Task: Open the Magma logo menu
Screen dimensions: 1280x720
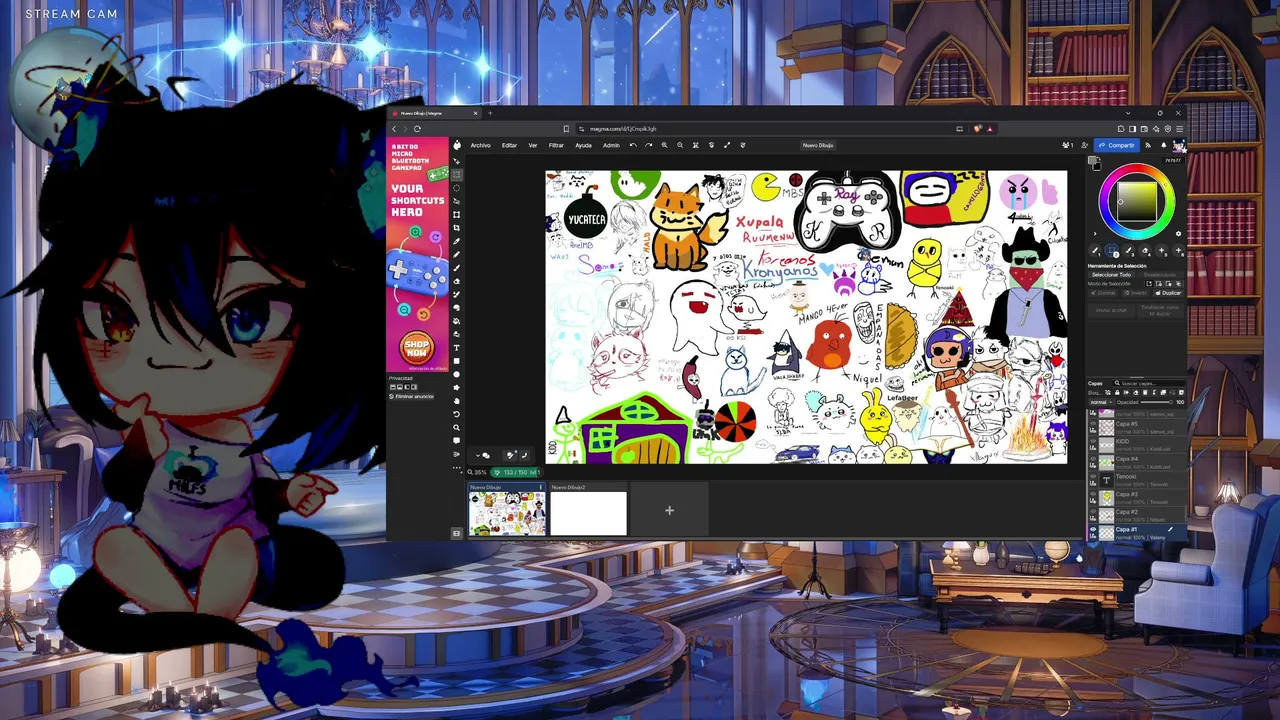Action: point(457,145)
